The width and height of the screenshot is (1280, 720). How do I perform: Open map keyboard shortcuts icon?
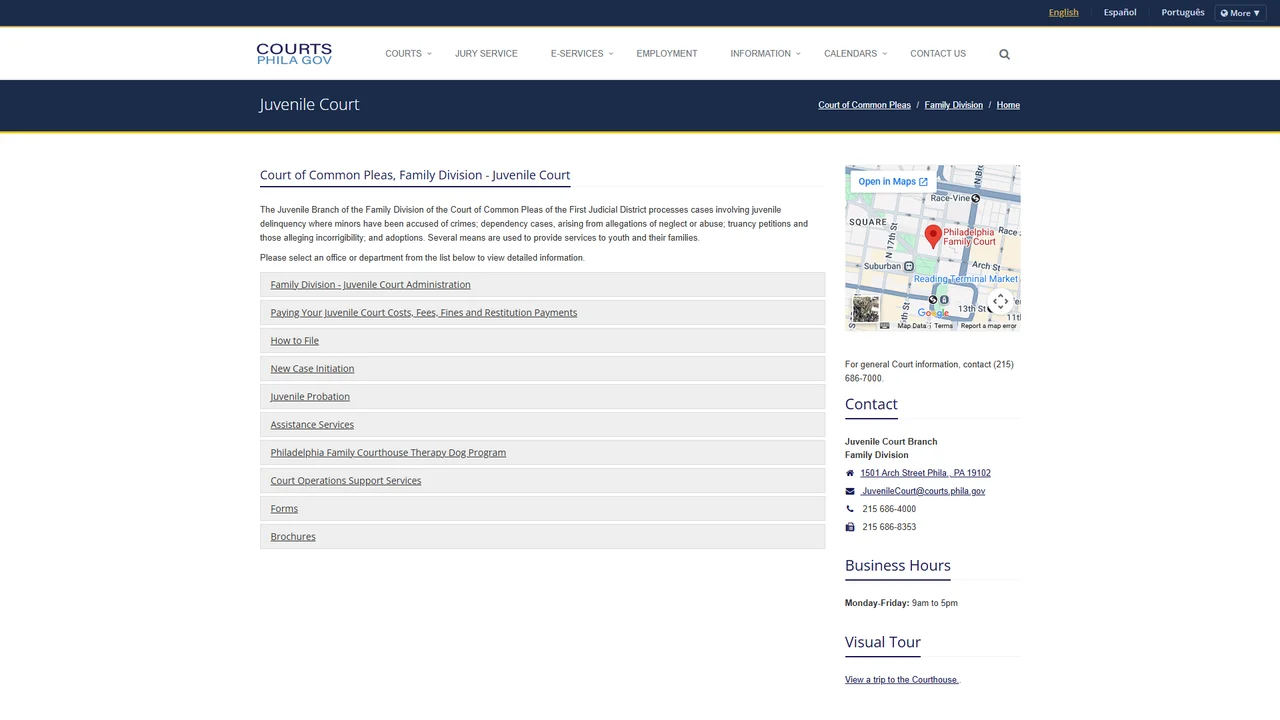coord(884,326)
